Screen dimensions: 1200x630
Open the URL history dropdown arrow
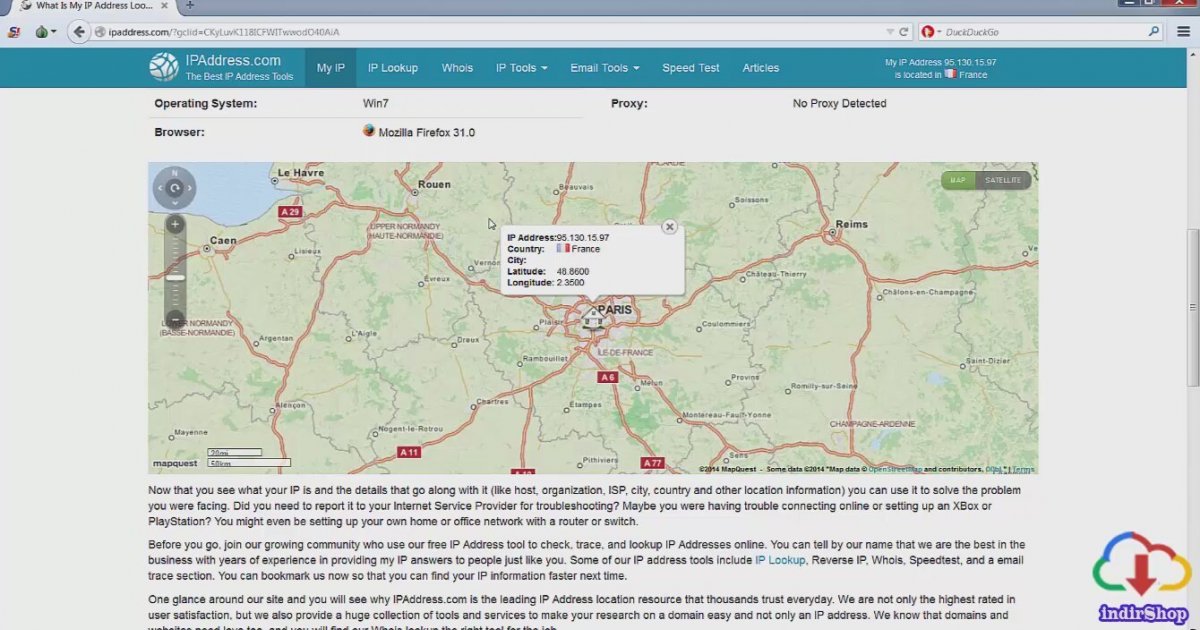(x=889, y=32)
